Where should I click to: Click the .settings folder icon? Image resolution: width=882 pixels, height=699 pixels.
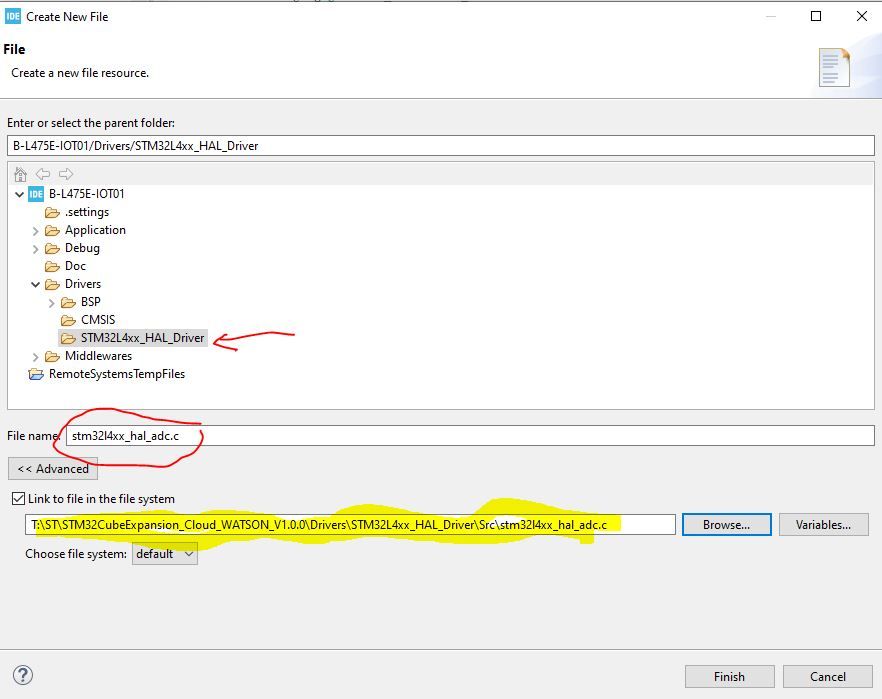point(52,213)
